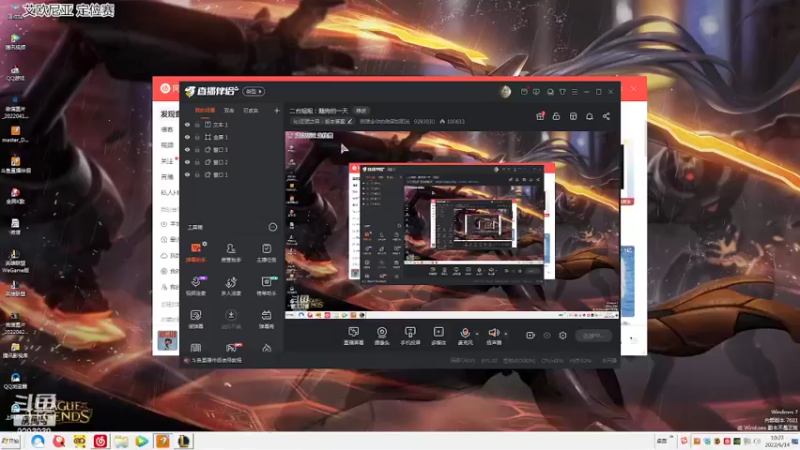Select the active orange scene tab
The image size is (800, 450).
(x=205, y=110)
